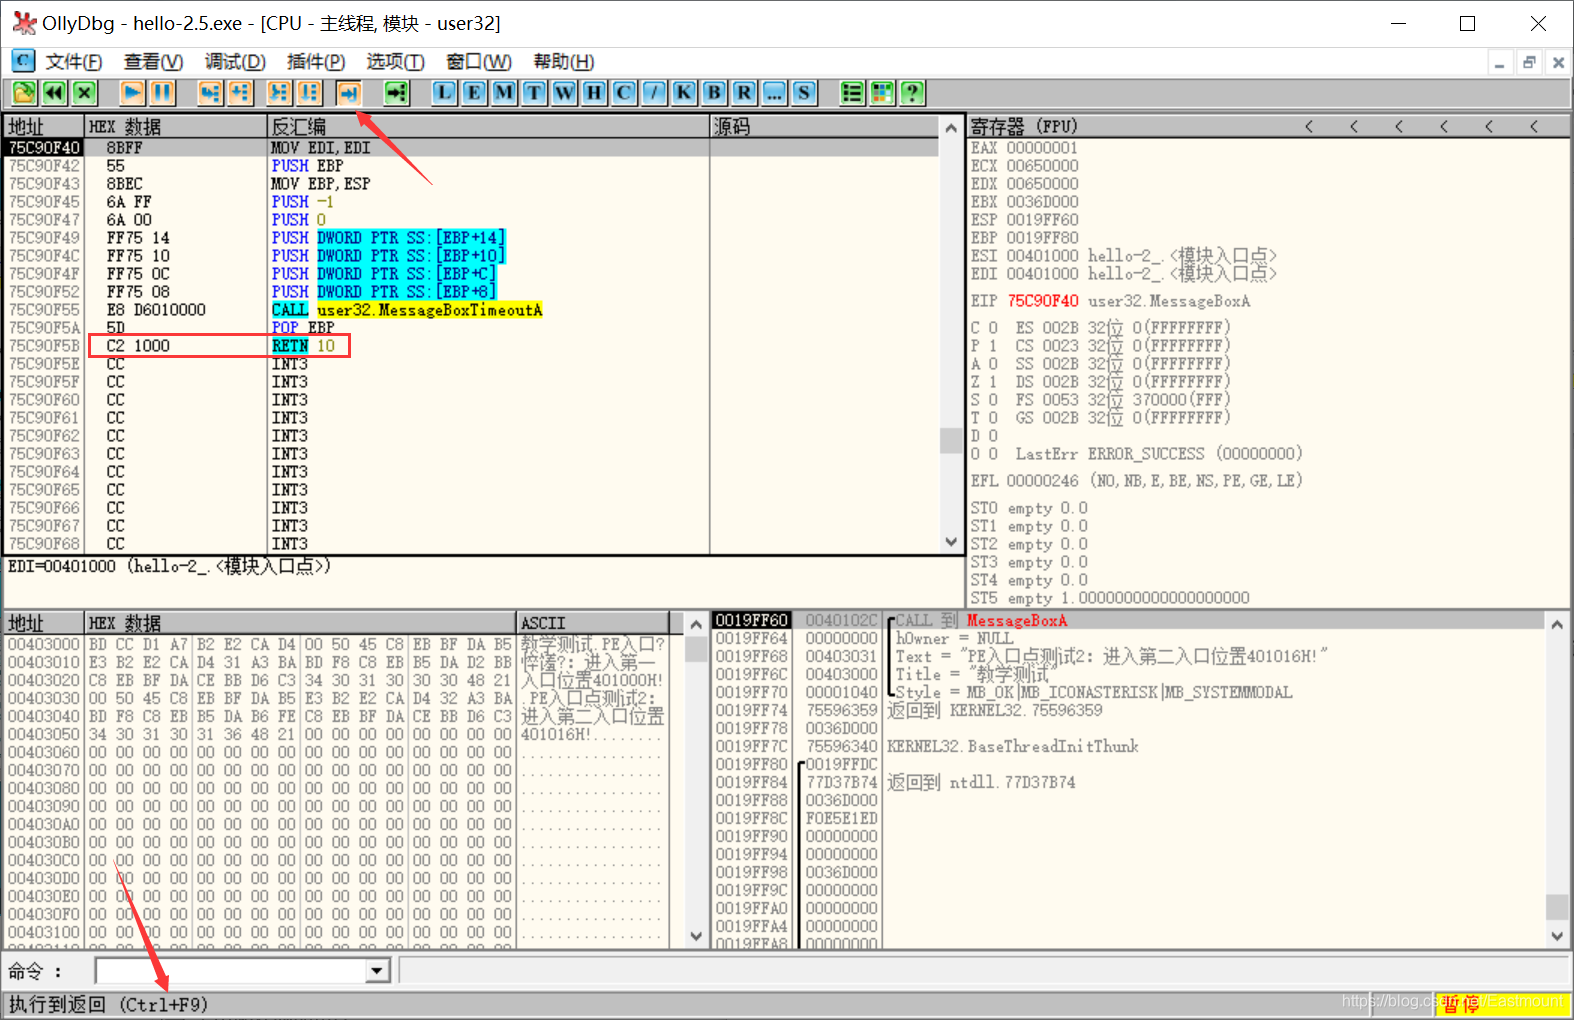
Task: Click the Appearance color grid icon
Action: tap(882, 93)
